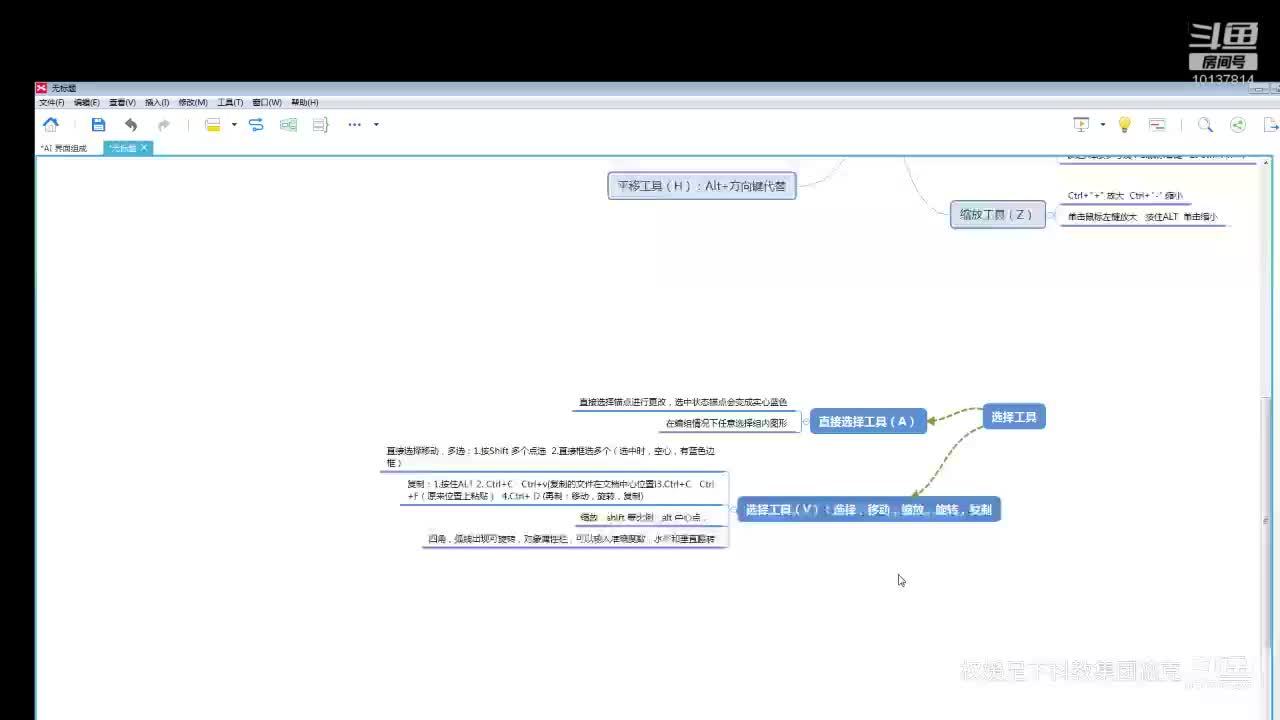Open the 插入(I) menu
1280x720 pixels.
coord(157,102)
